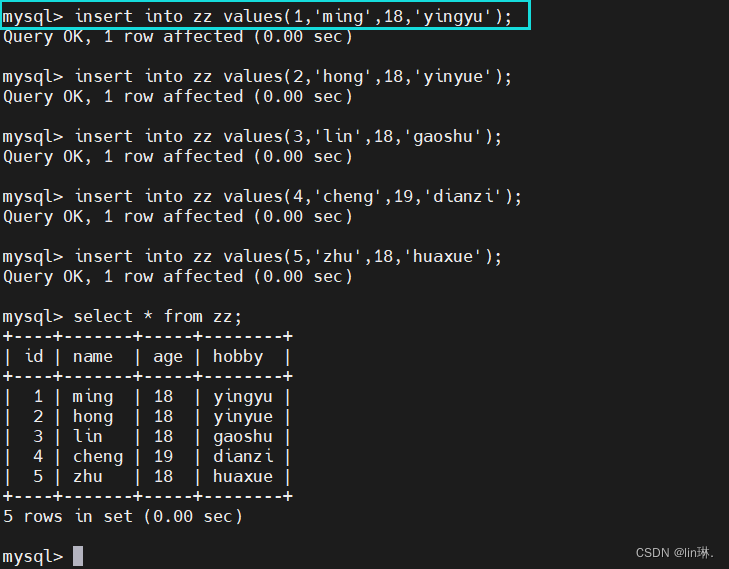The width and height of the screenshot is (729, 569).
Task: Click the '5 rows in set' summary line
Action: point(123,516)
